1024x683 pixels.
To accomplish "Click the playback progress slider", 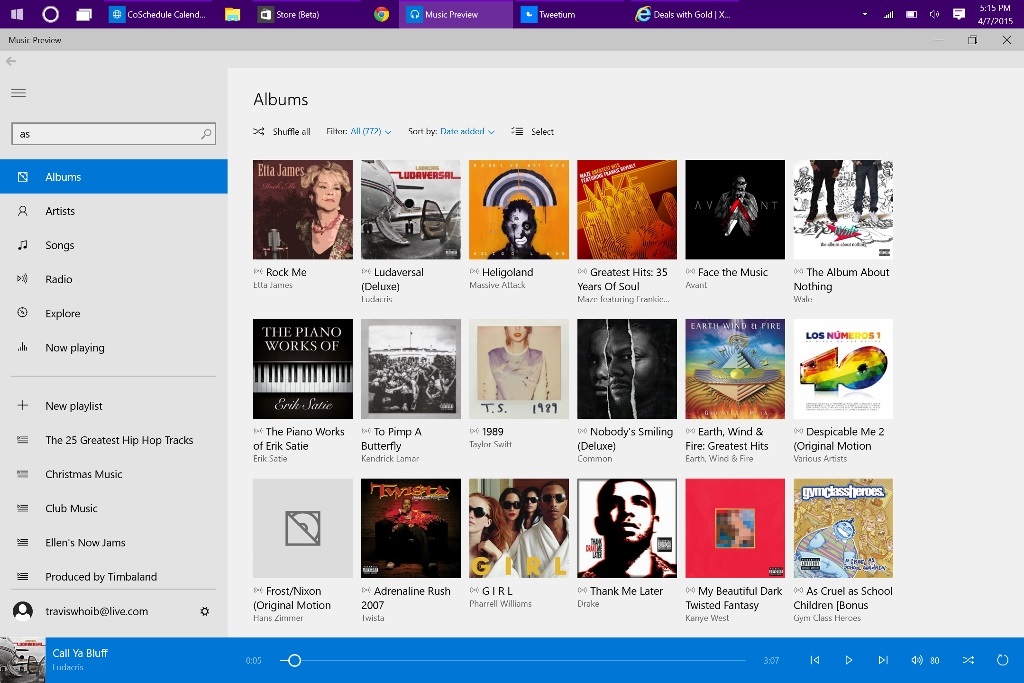I will click(x=513, y=660).
